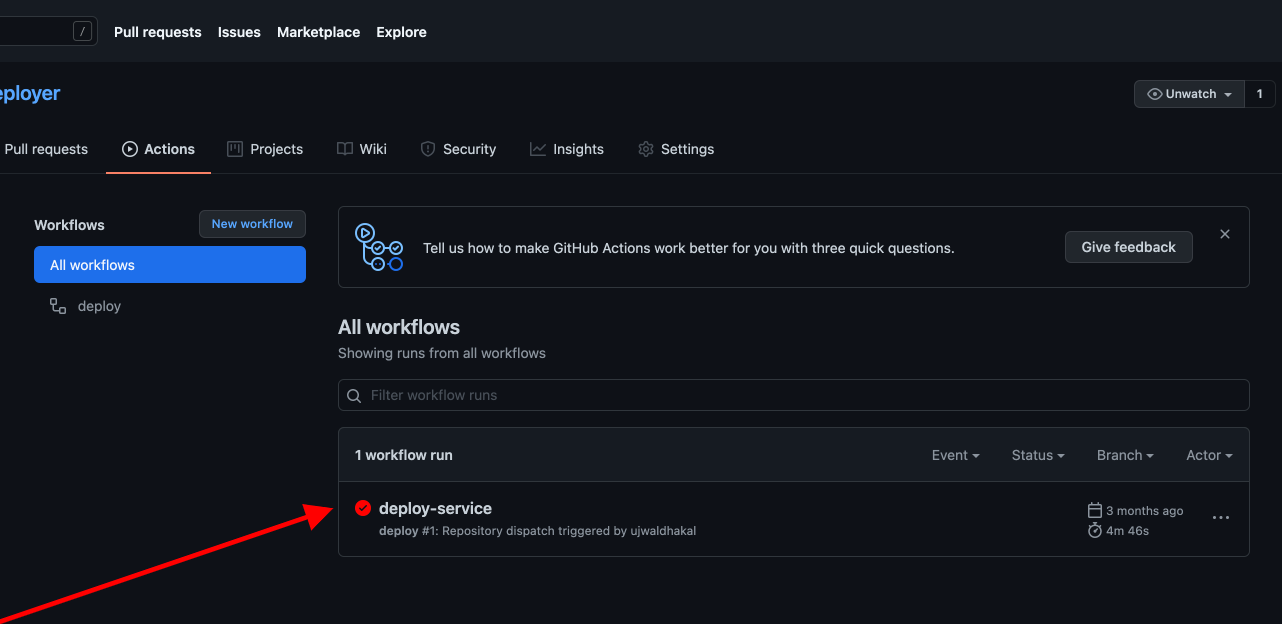Open Pull requests in the top navigation
Screen dimensions: 1282x624
tap(158, 32)
